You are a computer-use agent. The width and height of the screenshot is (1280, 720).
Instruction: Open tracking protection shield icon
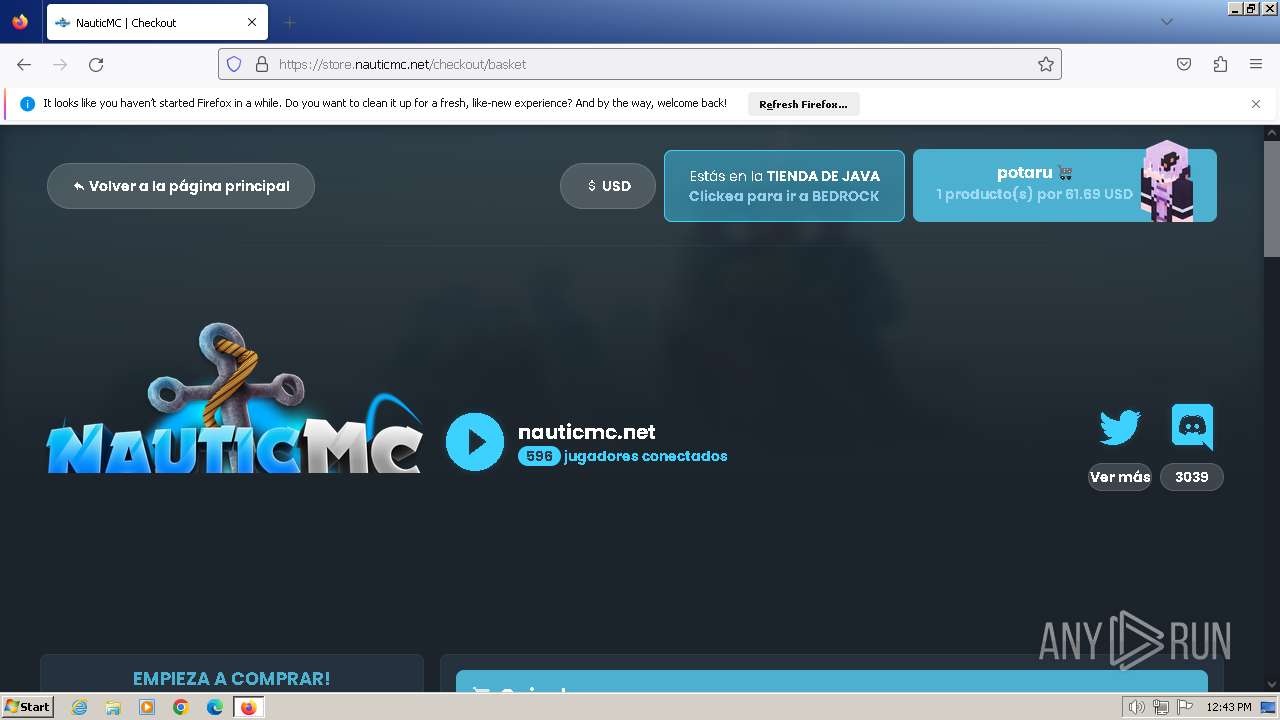click(x=234, y=64)
